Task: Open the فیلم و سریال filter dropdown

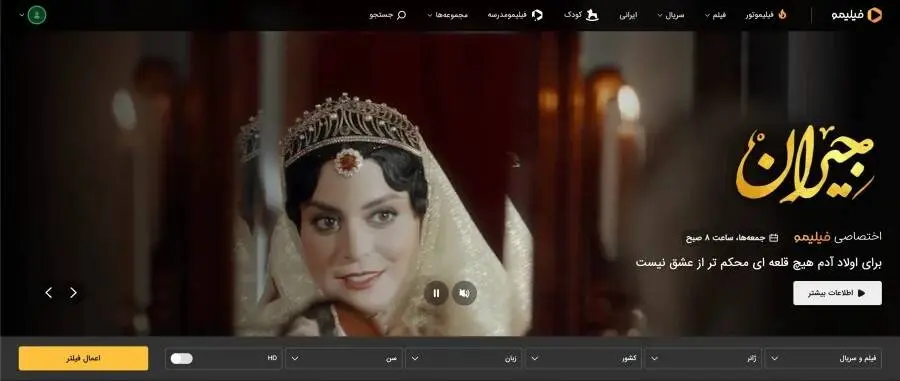Action: (x=823, y=359)
